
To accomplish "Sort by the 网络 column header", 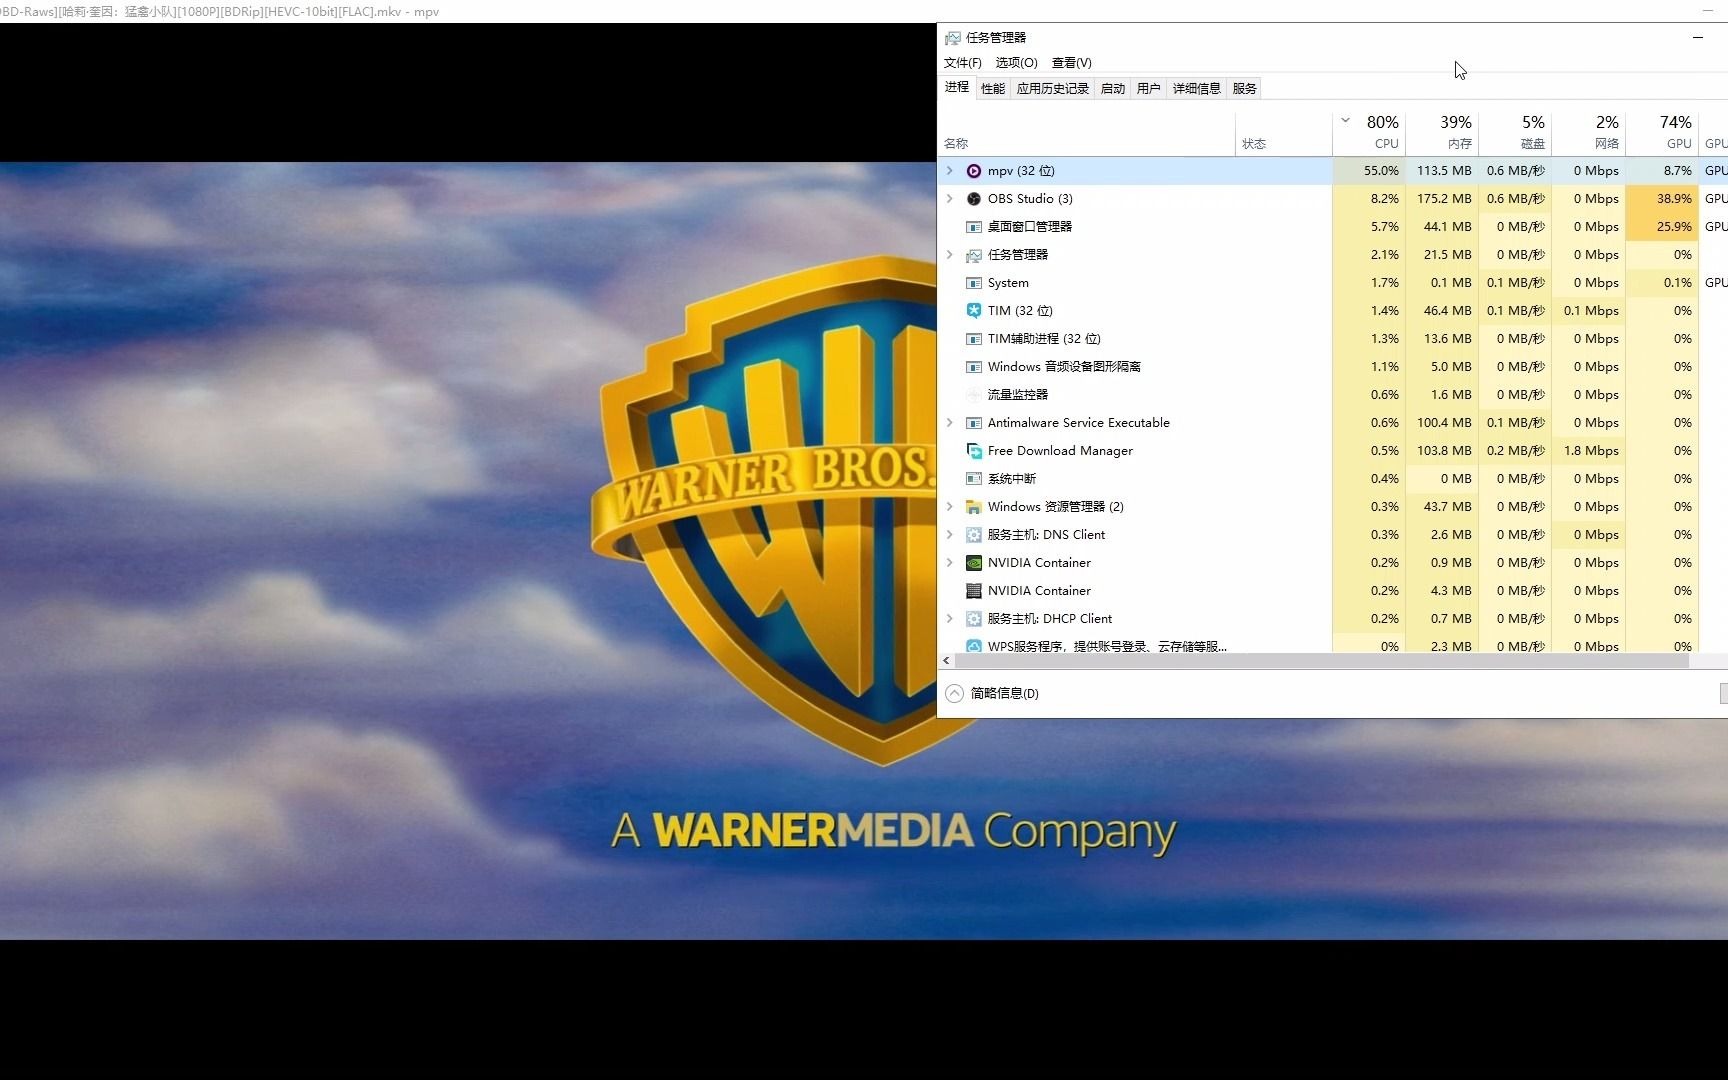I will pos(1589,132).
